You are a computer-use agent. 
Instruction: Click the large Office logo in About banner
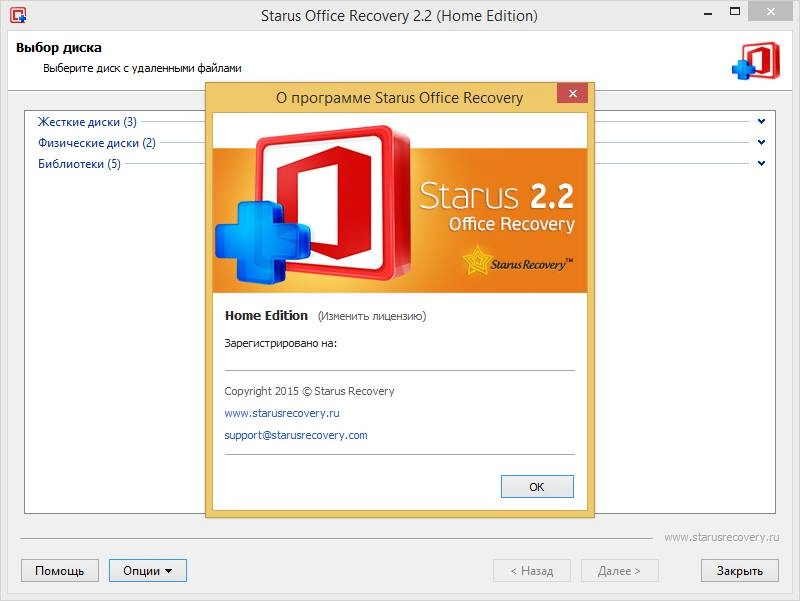click(314, 205)
